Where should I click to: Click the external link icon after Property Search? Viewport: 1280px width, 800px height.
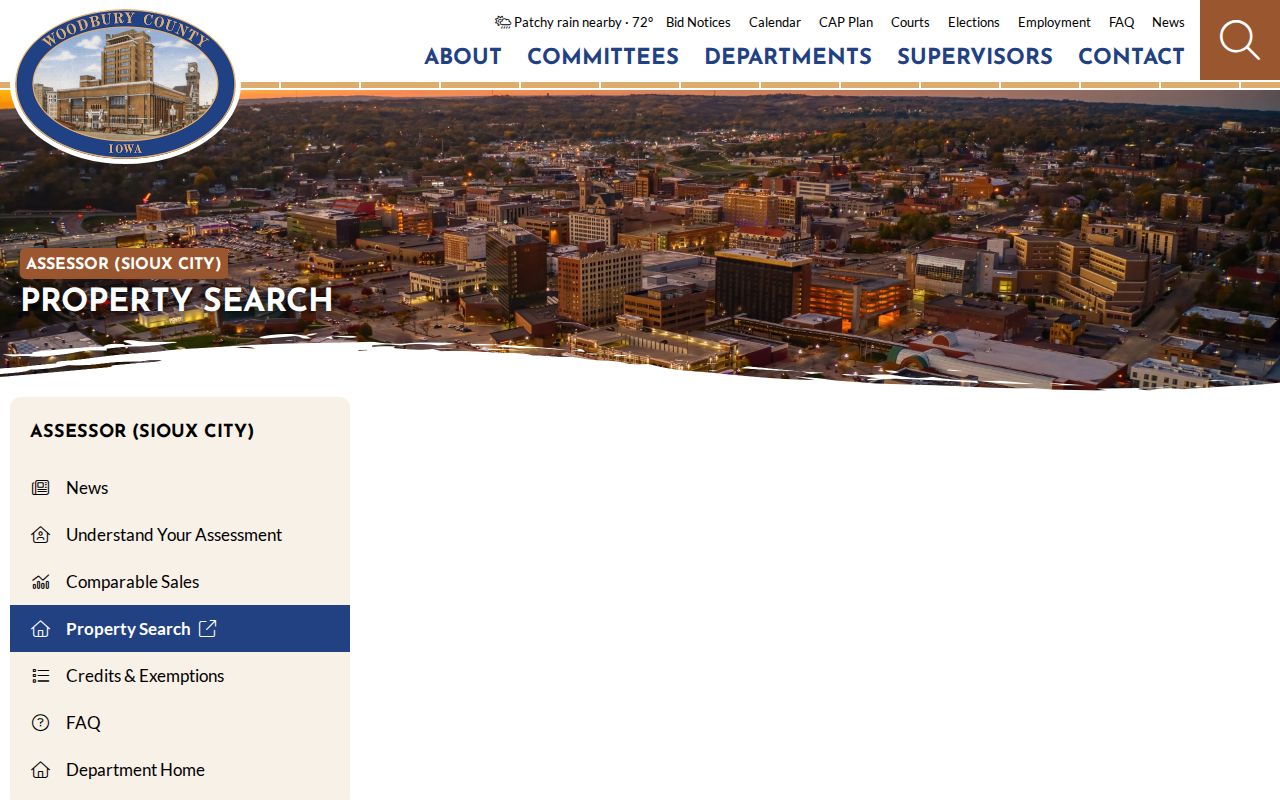point(207,628)
